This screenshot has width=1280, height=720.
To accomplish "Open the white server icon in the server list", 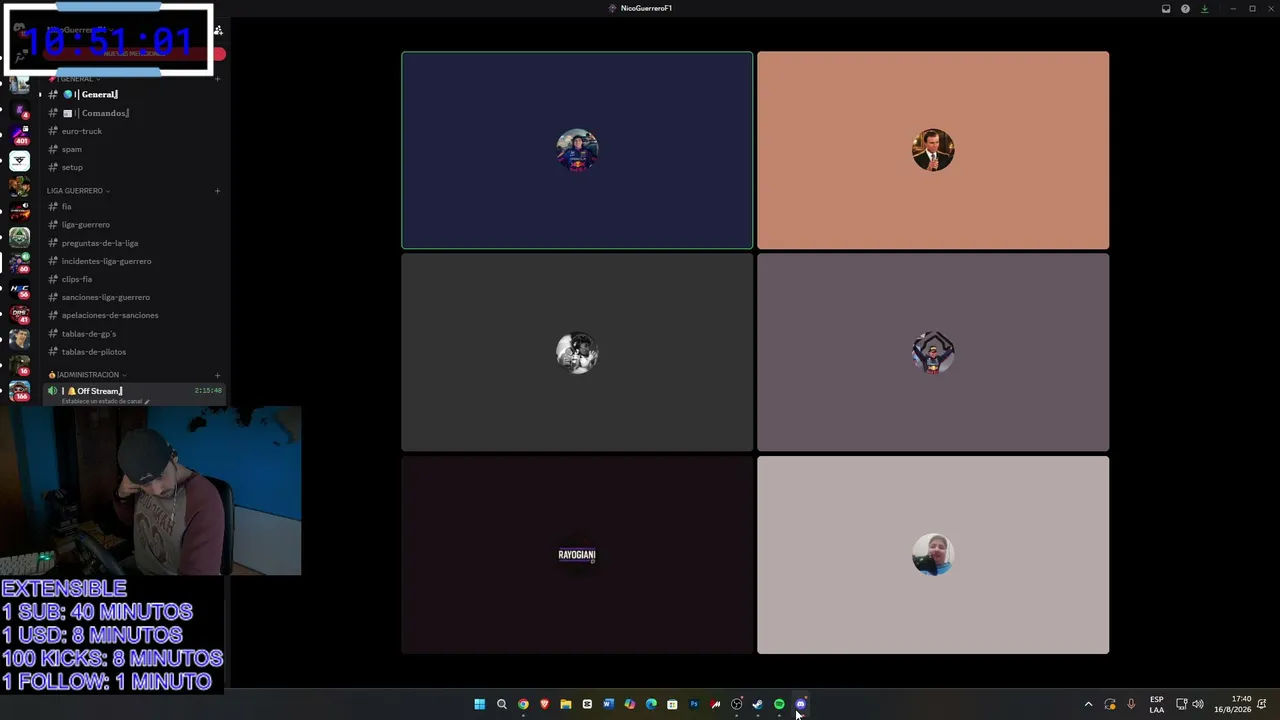I will 19,160.
